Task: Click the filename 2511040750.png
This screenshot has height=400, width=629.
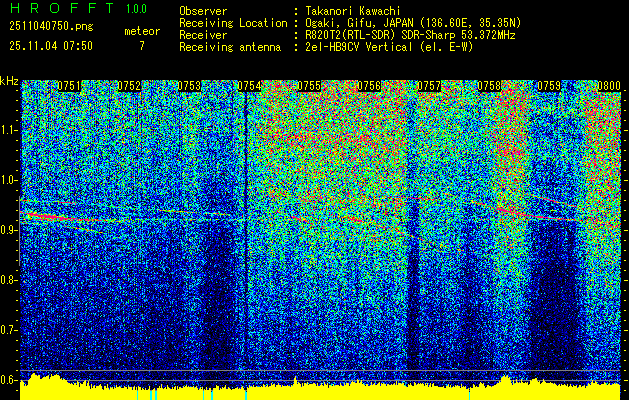Action: (x=51, y=27)
